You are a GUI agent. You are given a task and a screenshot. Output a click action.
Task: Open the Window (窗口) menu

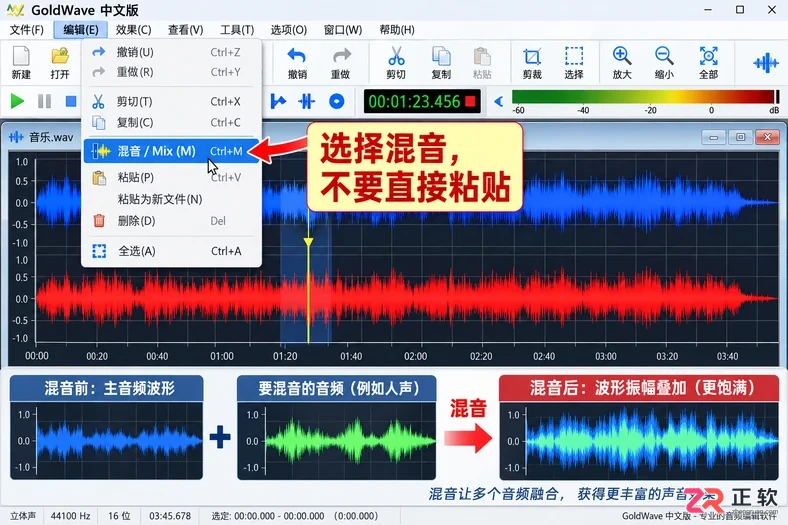coord(343,30)
